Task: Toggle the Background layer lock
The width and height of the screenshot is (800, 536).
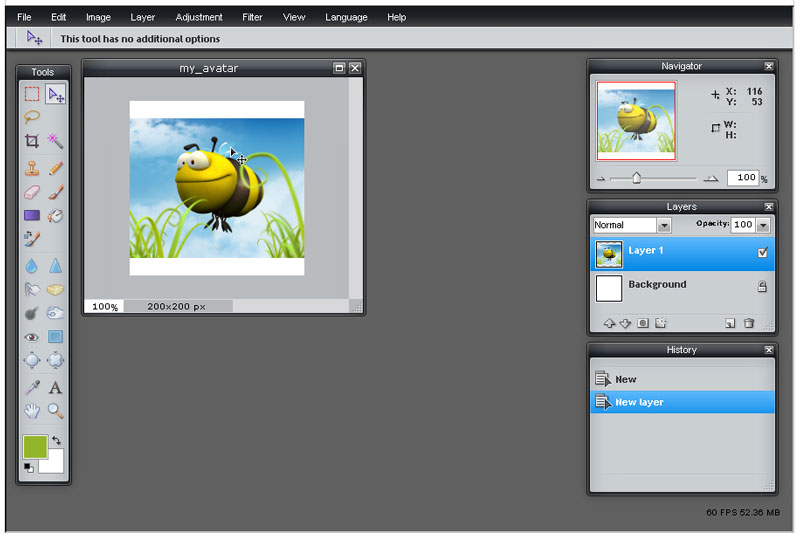Action: pyautogui.click(x=762, y=286)
